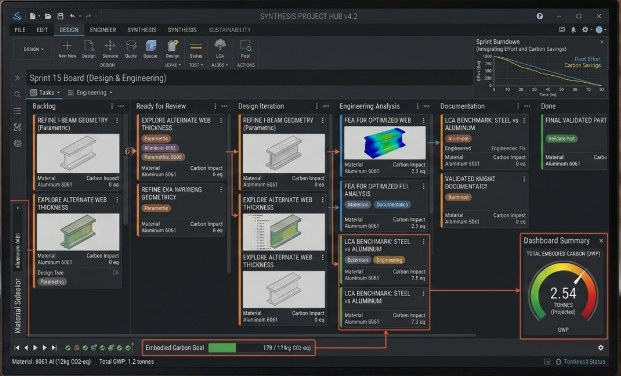Switch to the SUSTAINABILITY ribbon tab
This screenshot has width=621, height=376.
[x=230, y=30]
